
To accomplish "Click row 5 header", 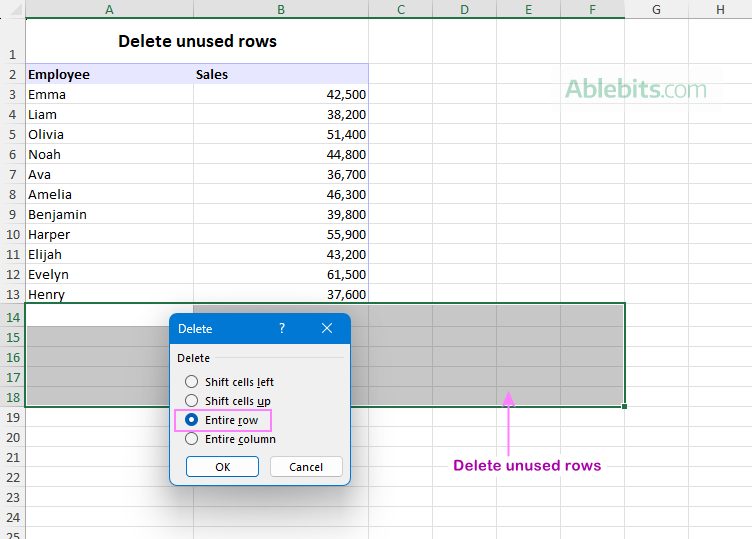I will click(12, 134).
